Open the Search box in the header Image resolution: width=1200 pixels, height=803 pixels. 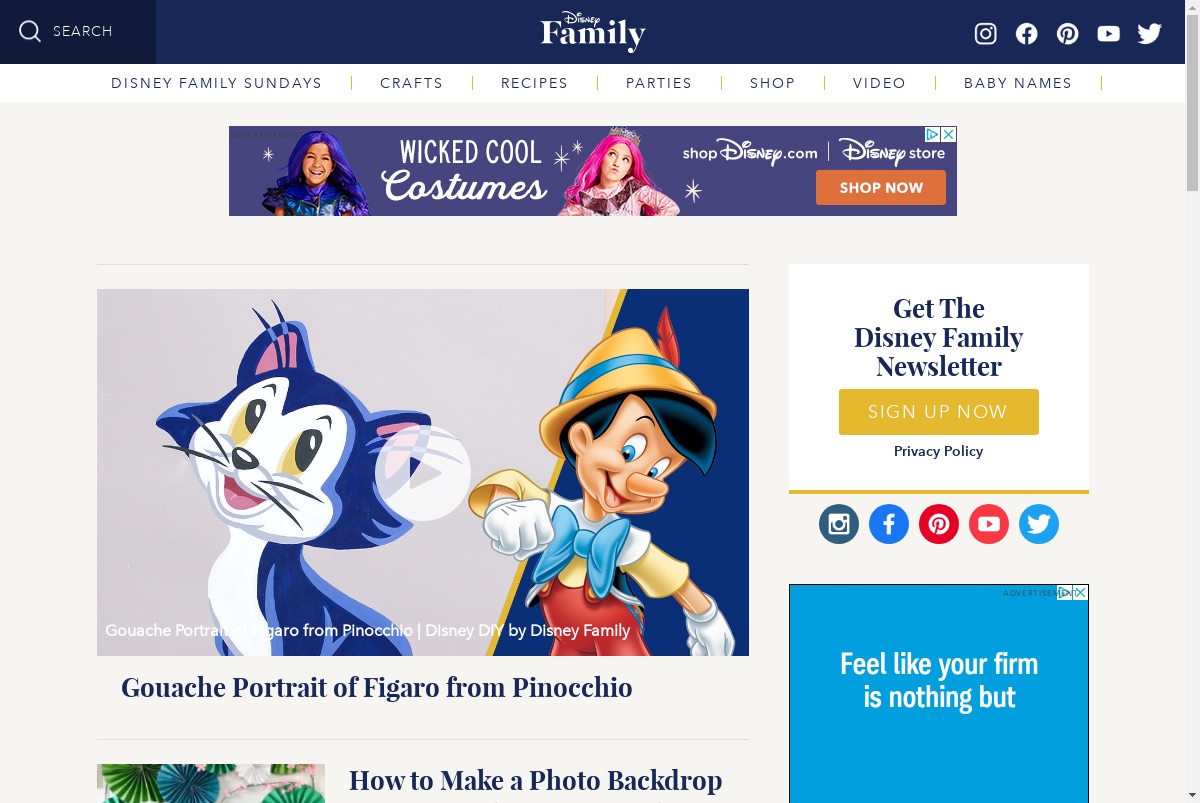[x=78, y=32]
